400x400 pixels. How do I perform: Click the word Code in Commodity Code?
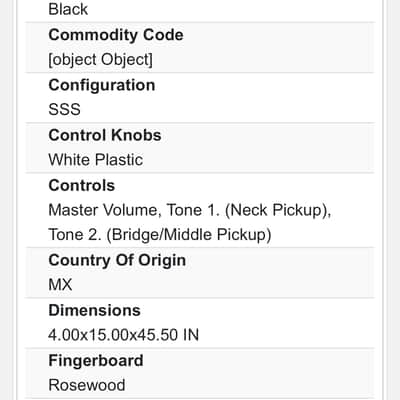[x=163, y=35]
